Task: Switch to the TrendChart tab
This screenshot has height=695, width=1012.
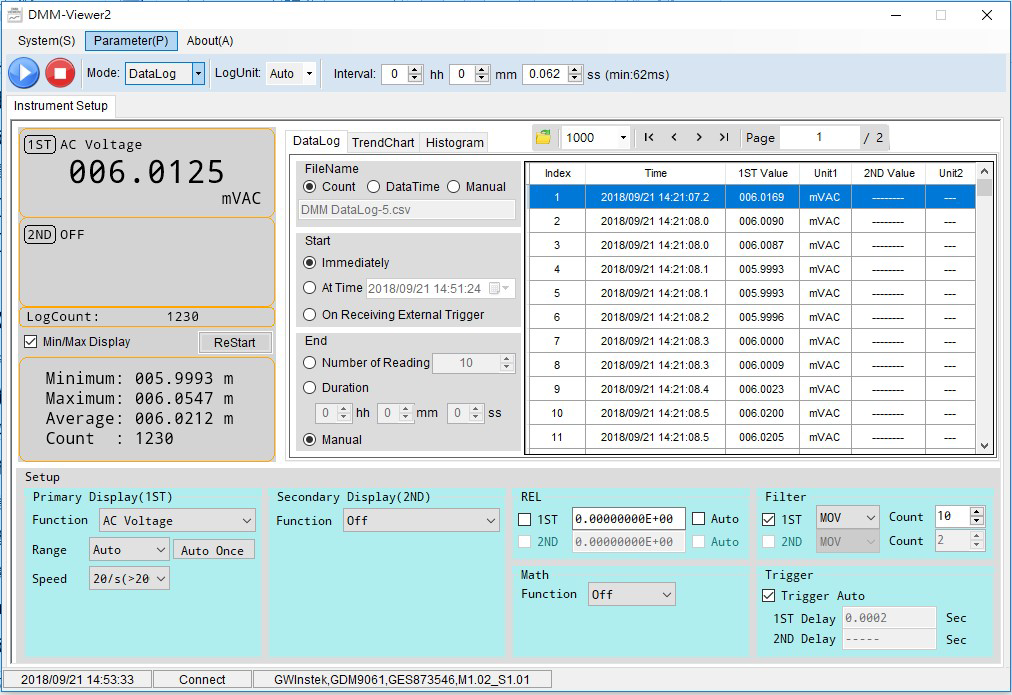Action: pos(383,143)
